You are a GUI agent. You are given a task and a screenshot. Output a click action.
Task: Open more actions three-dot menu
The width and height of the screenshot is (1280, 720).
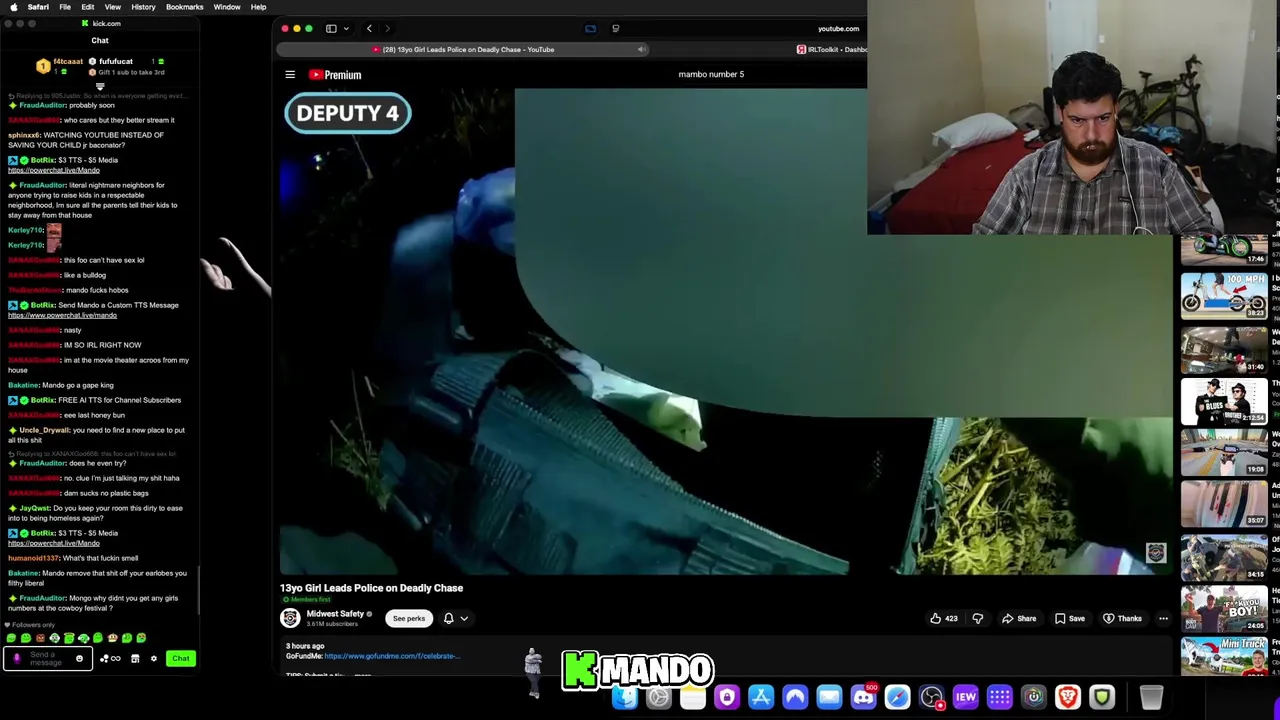point(1163,618)
